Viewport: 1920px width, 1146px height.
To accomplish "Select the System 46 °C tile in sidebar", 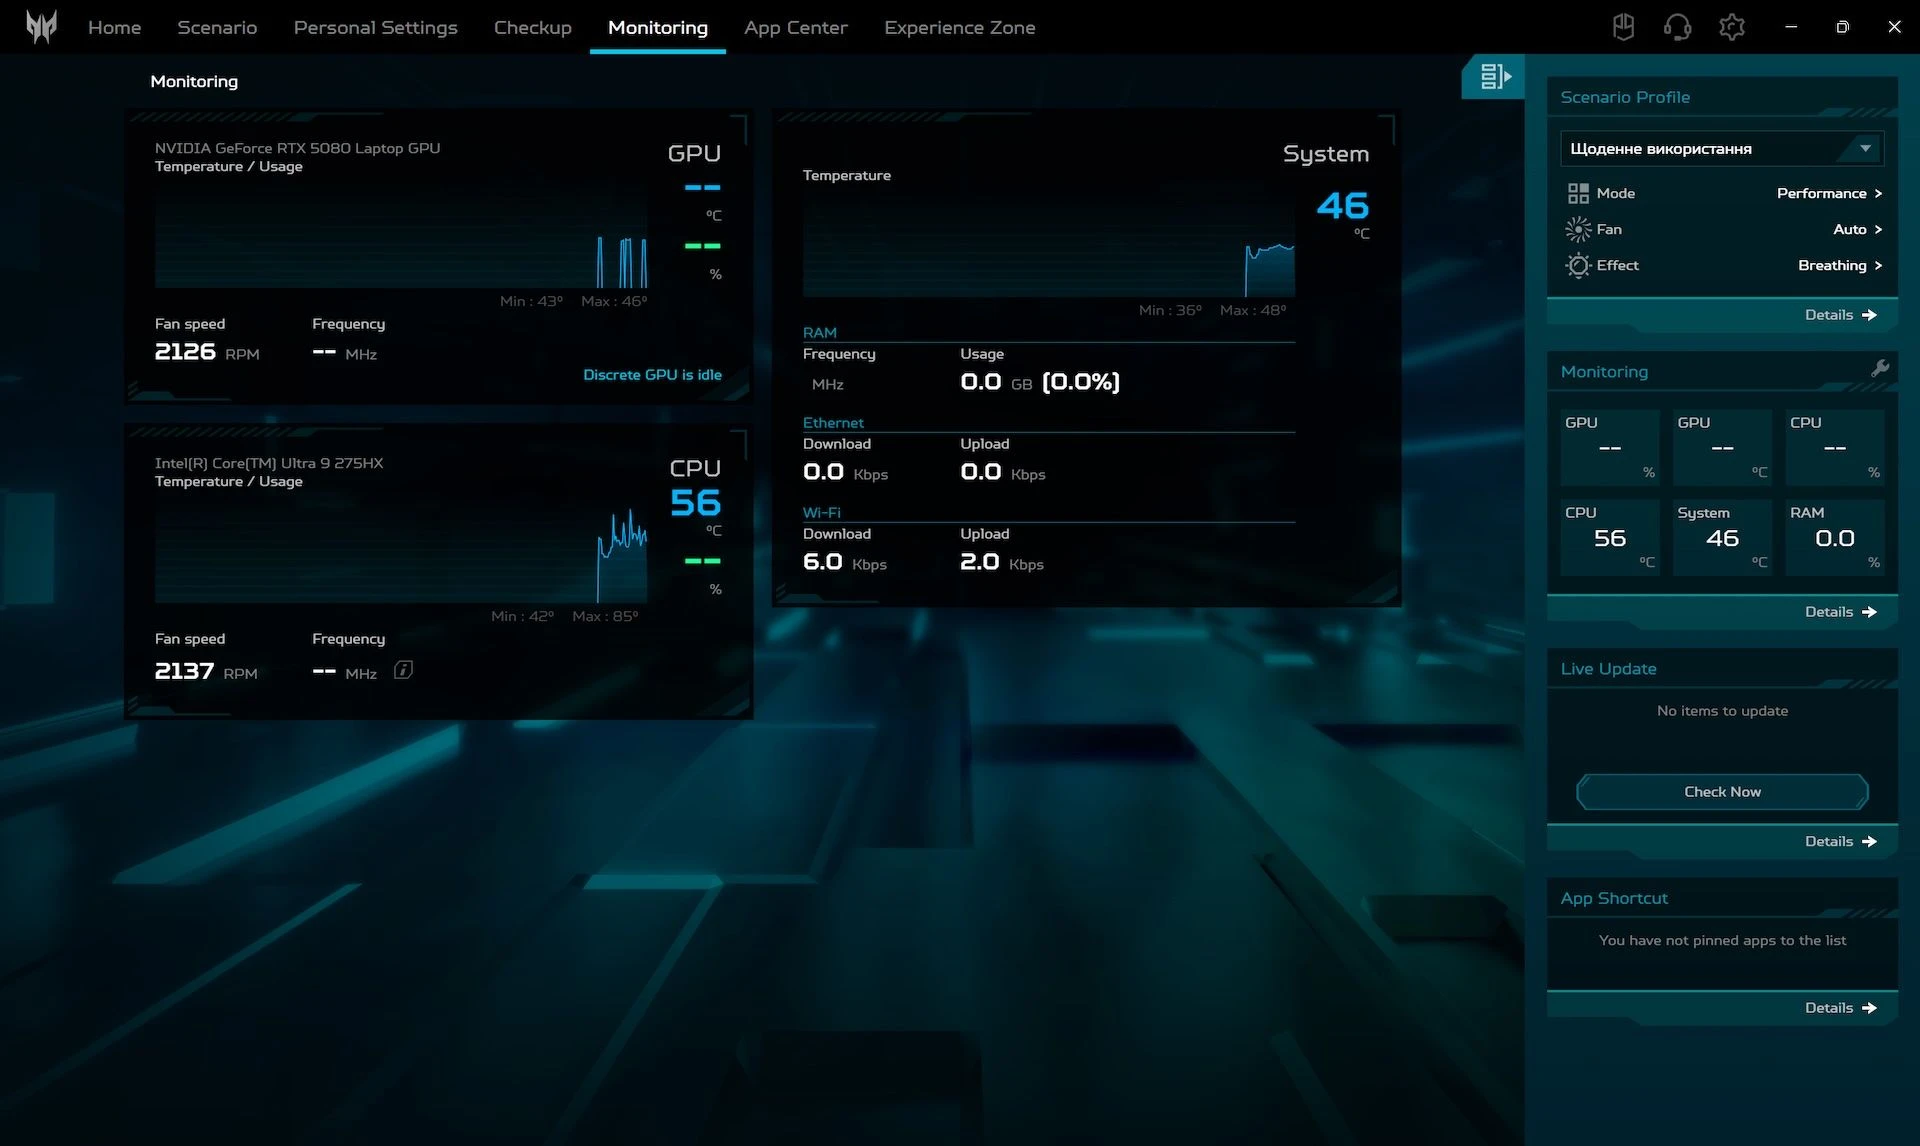I will click(x=1722, y=537).
